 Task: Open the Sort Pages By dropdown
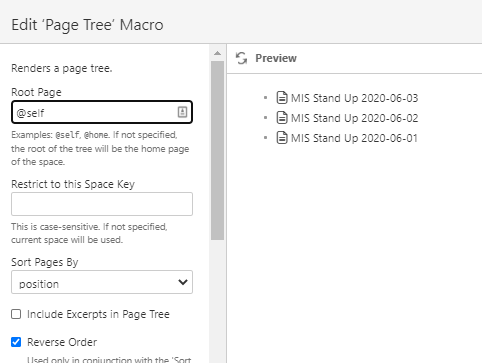click(102, 282)
